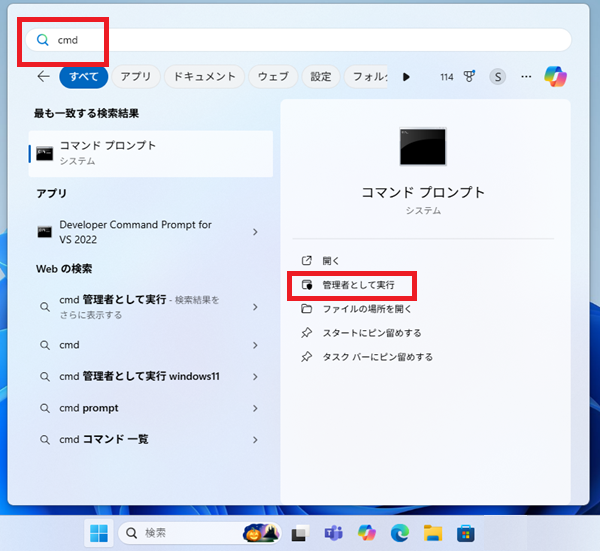Open the S account avatar
Screen dimensions: 600x551
(x=497, y=77)
